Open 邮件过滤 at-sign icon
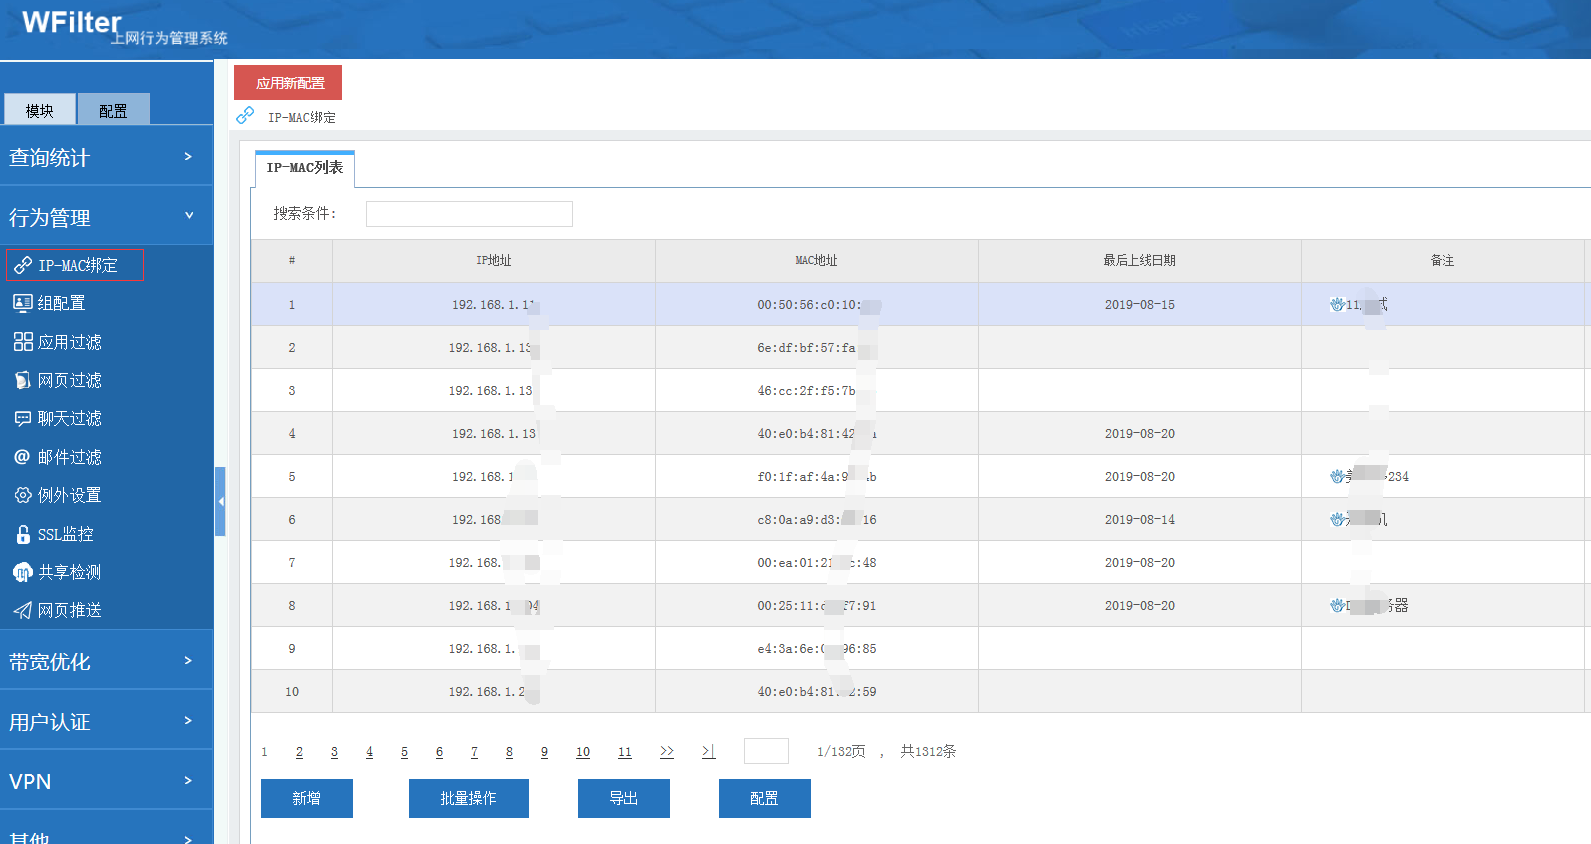This screenshot has height=844, width=1591. pos(23,457)
